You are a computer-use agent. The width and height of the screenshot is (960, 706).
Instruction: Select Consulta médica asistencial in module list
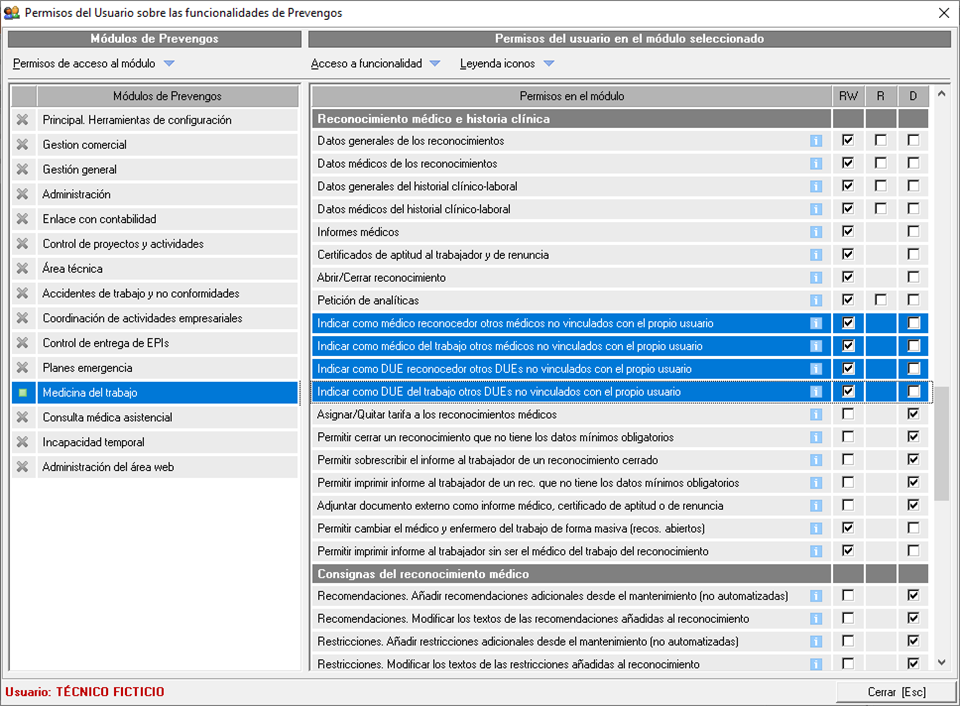click(x=107, y=418)
